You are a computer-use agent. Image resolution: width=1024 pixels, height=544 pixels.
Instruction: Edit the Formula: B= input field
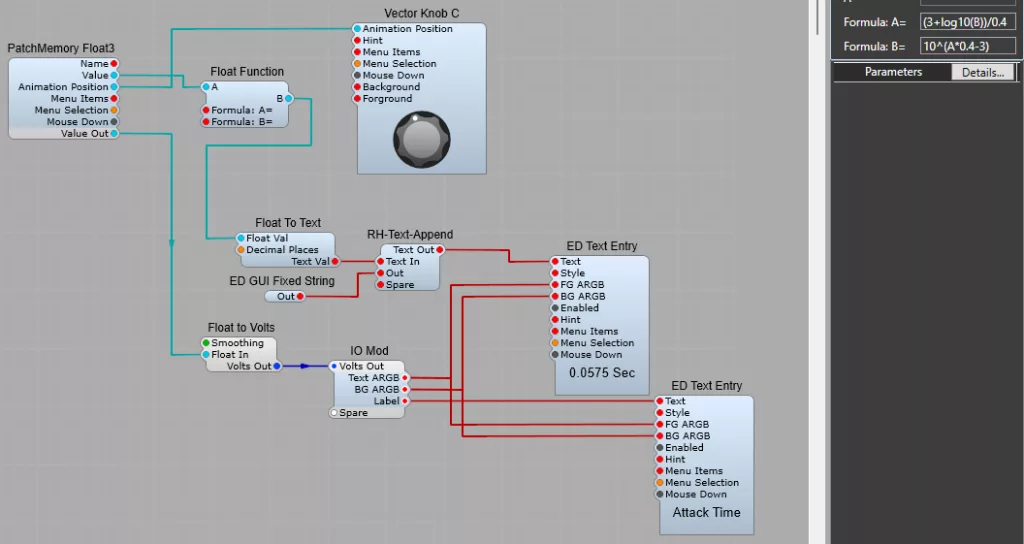pyautogui.click(x=967, y=46)
